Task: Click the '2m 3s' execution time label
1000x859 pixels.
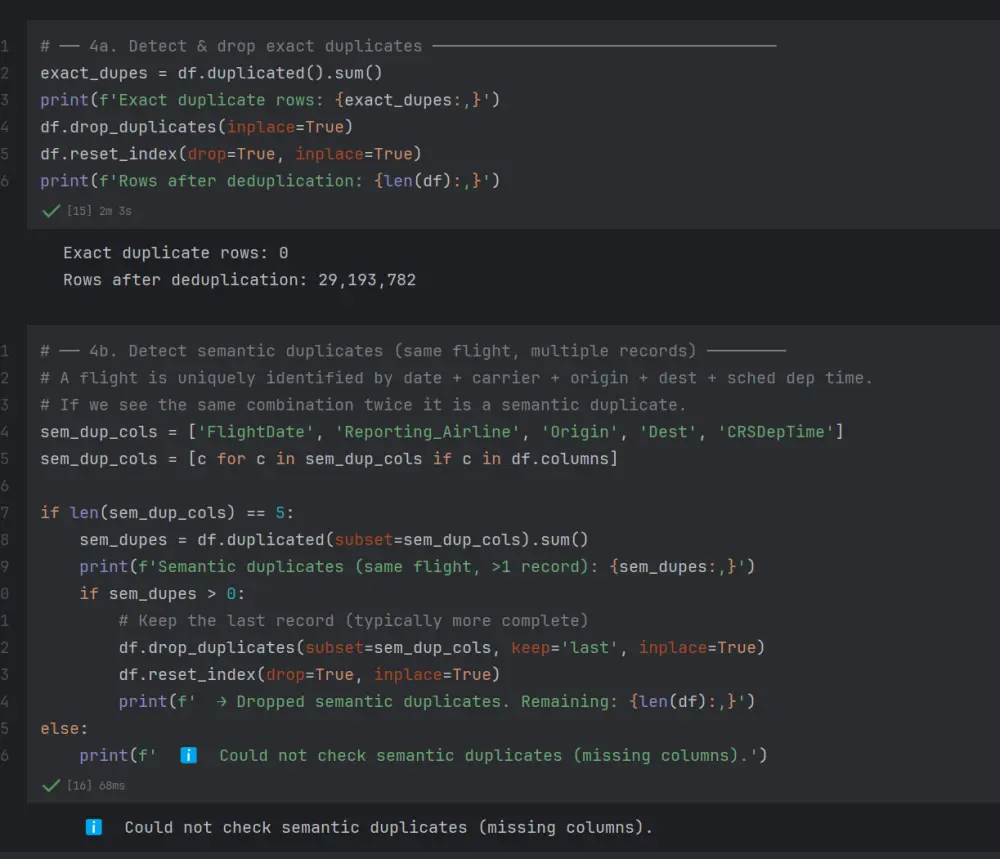Action: coord(115,211)
